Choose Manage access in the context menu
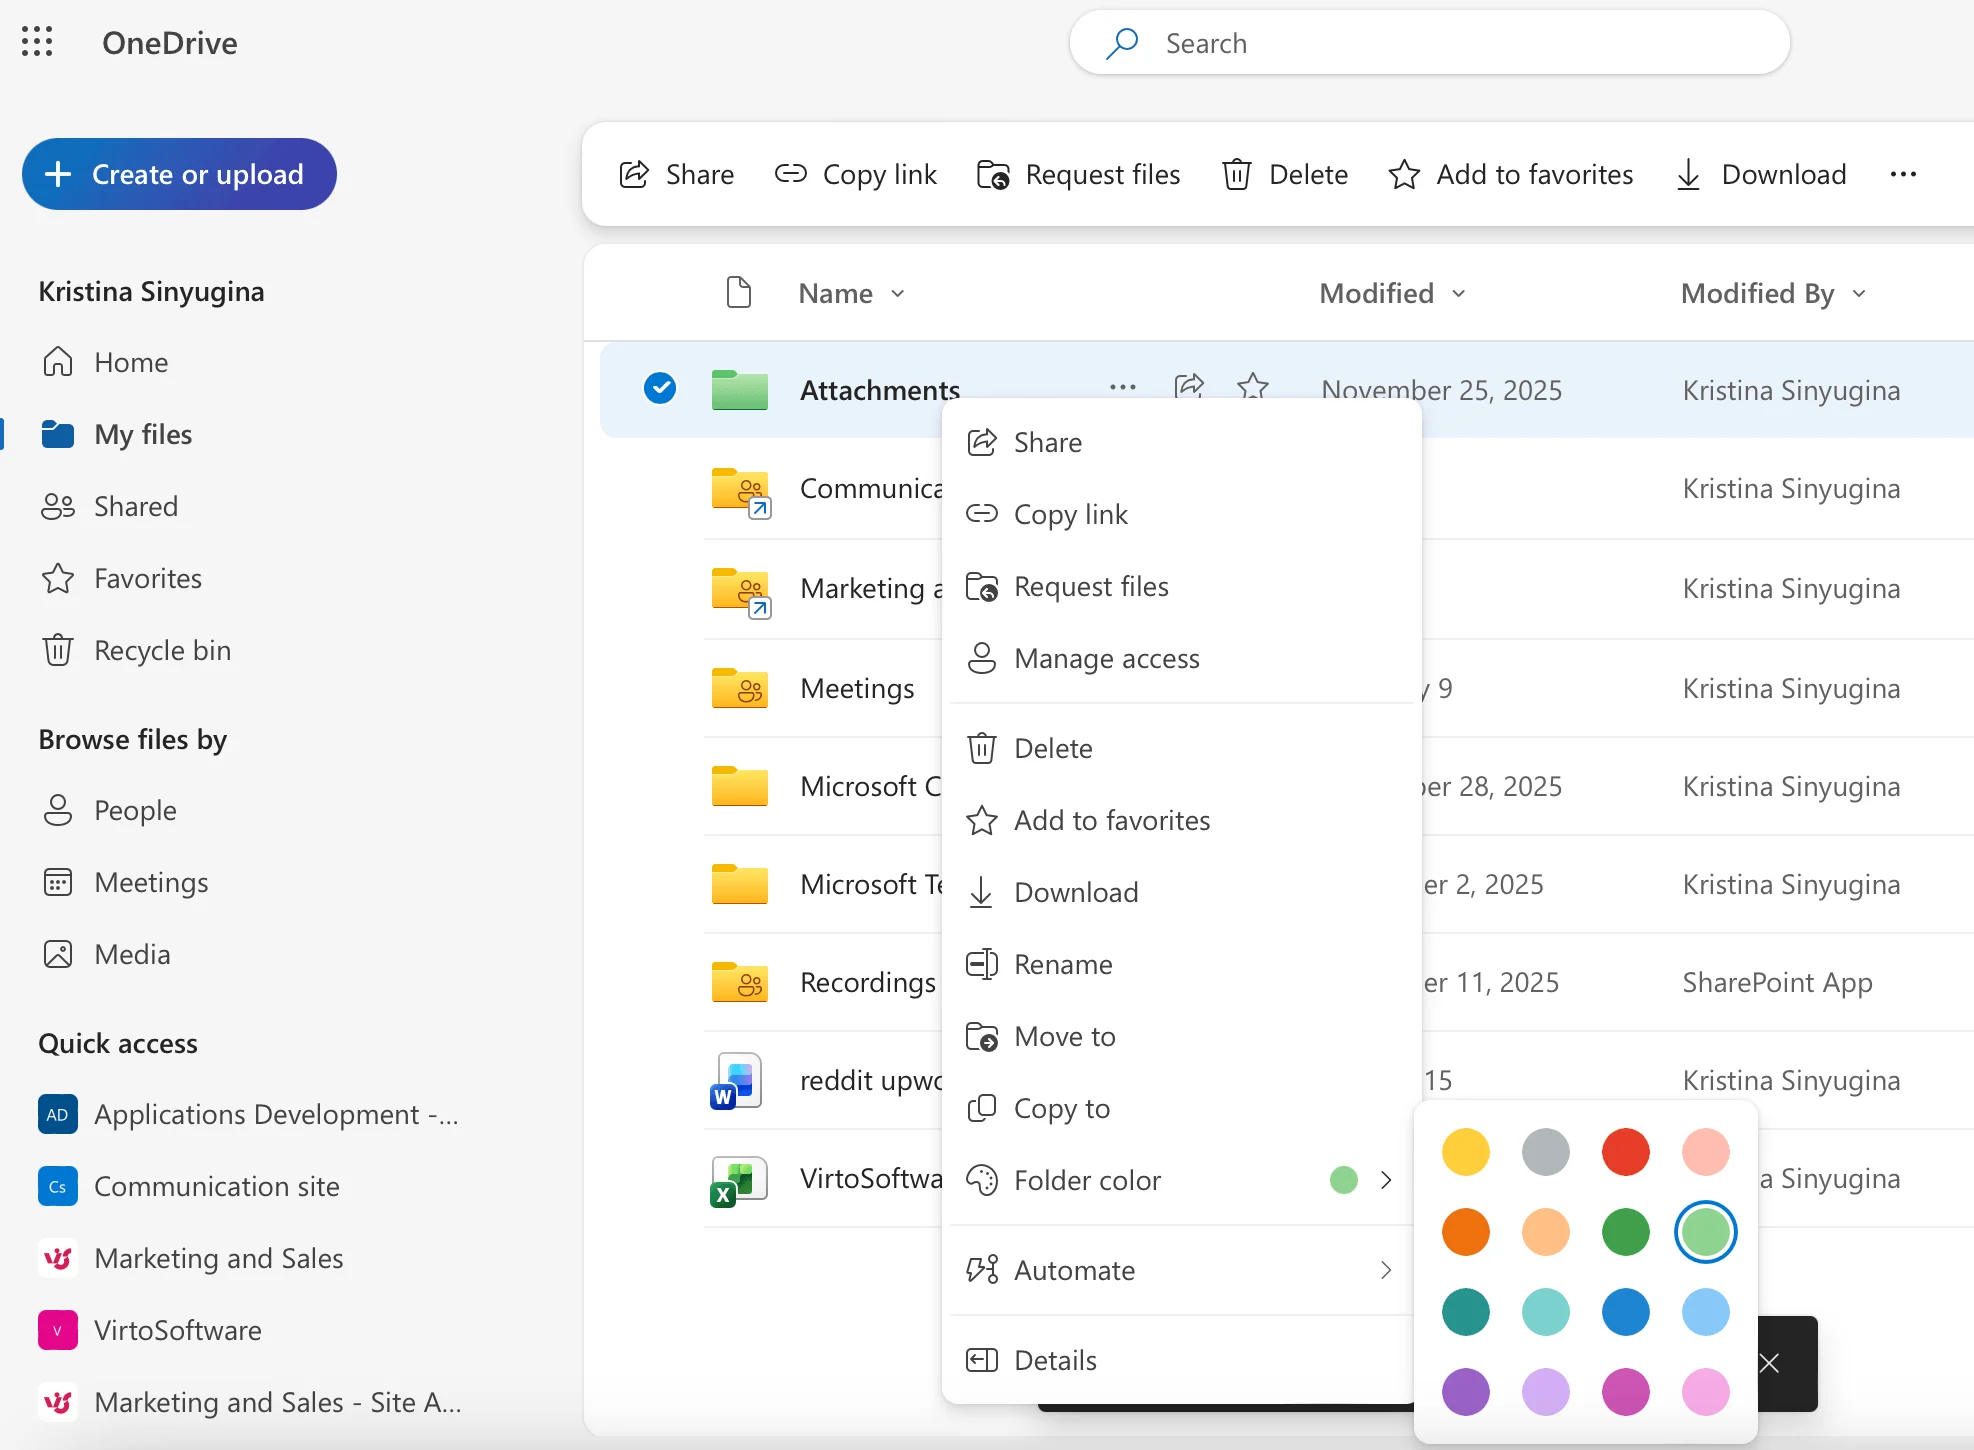This screenshot has height=1450, width=1974. pyautogui.click(x=1181, y=658)
